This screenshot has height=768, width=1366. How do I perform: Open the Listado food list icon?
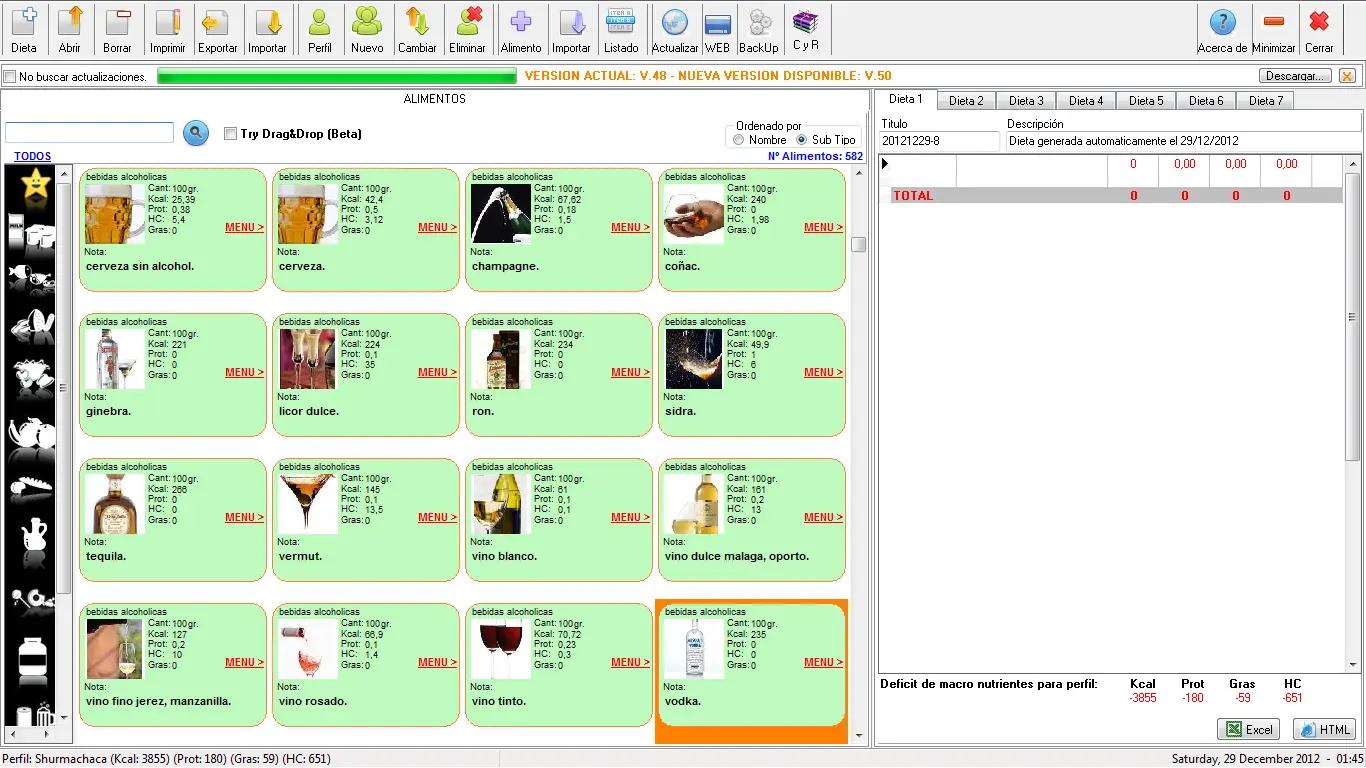tap(621, 30)
